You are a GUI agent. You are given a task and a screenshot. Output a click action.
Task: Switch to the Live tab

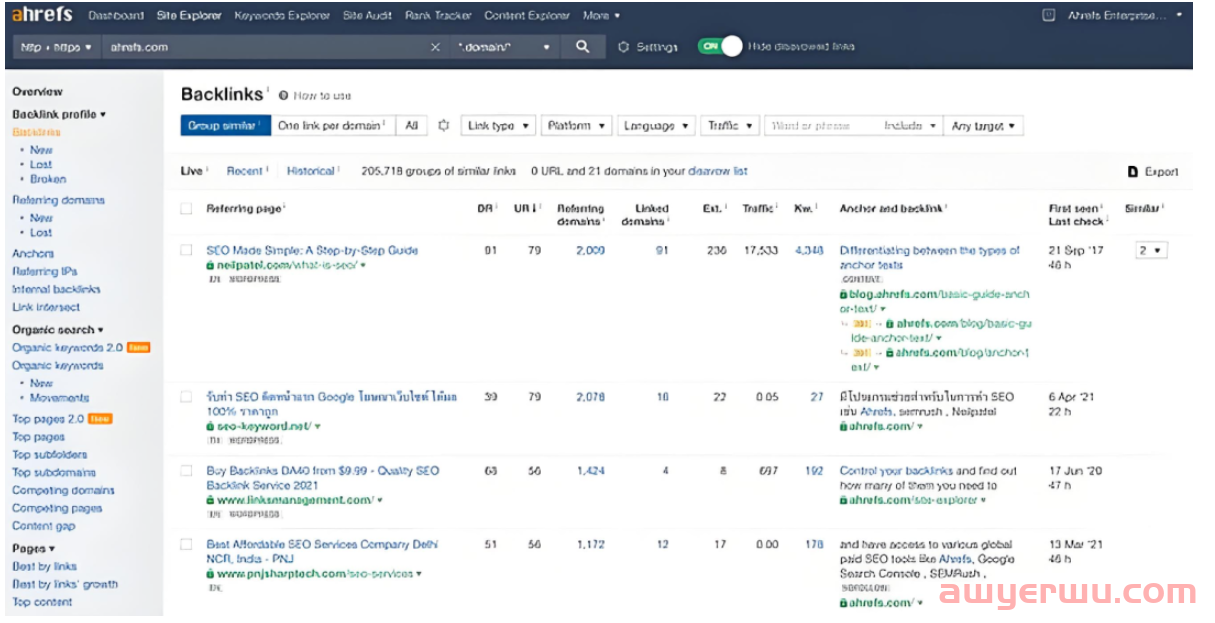(191, 171)
